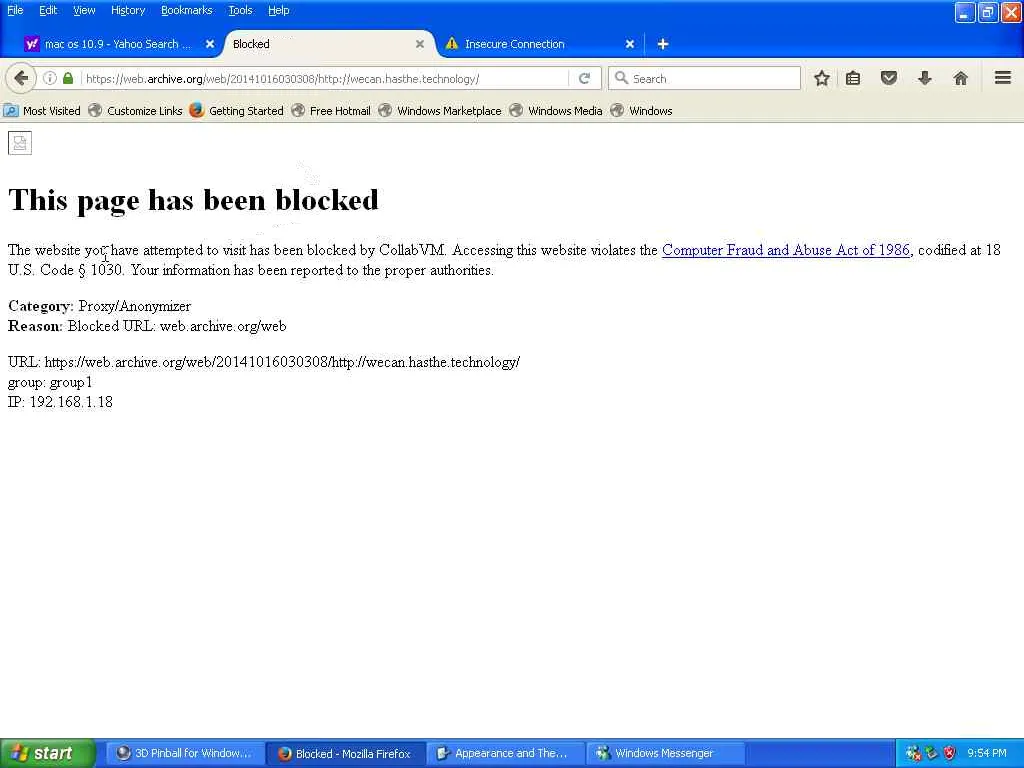1024x768 pixels.
Task: Switch to Windows Messenger taskbar window
Action: 666,754
